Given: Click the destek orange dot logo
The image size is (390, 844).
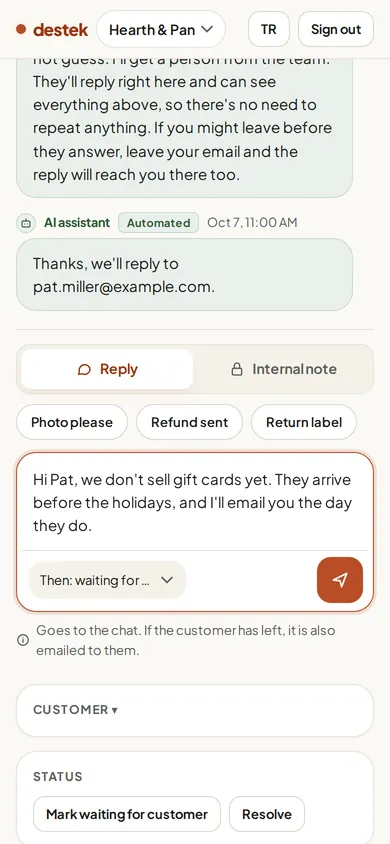Looking at the screenshot, I should click(x=21, y=29).
